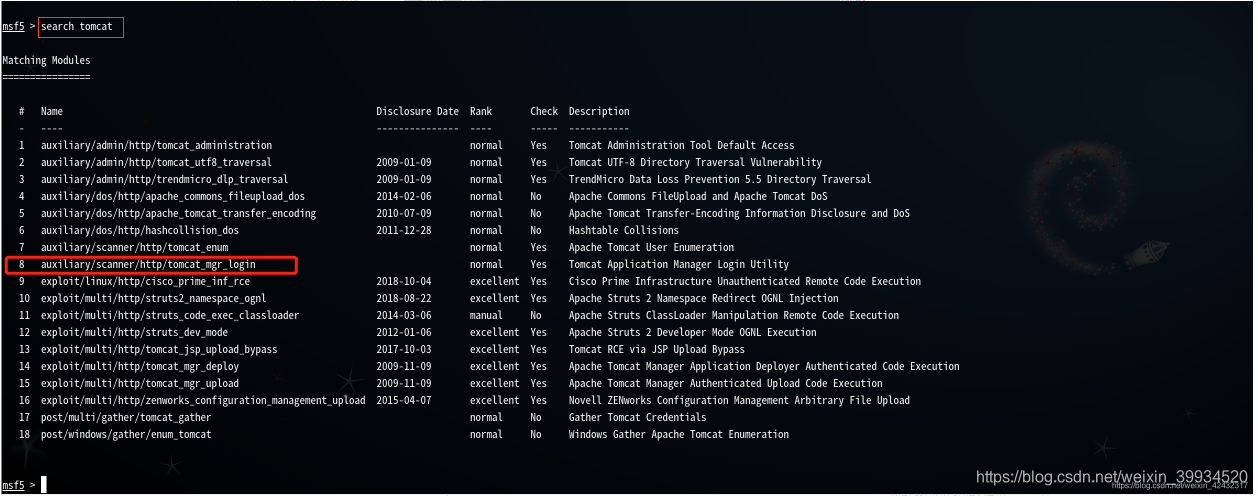Viewport: 1258px width, 496px height.
Task: Click disclosure date 2011-12-28
Action: [404, 230]
